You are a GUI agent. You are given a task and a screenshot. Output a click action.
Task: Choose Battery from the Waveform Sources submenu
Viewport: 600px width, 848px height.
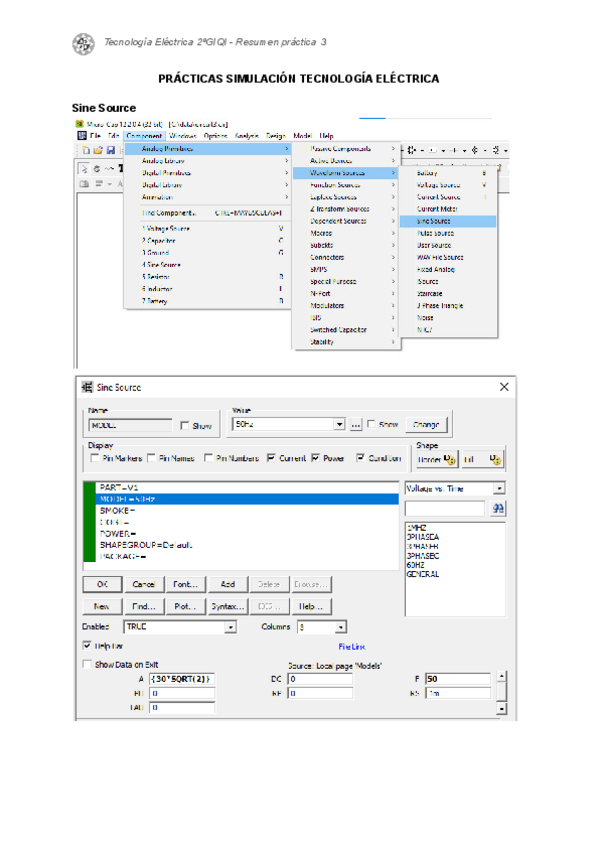point(448,173)
